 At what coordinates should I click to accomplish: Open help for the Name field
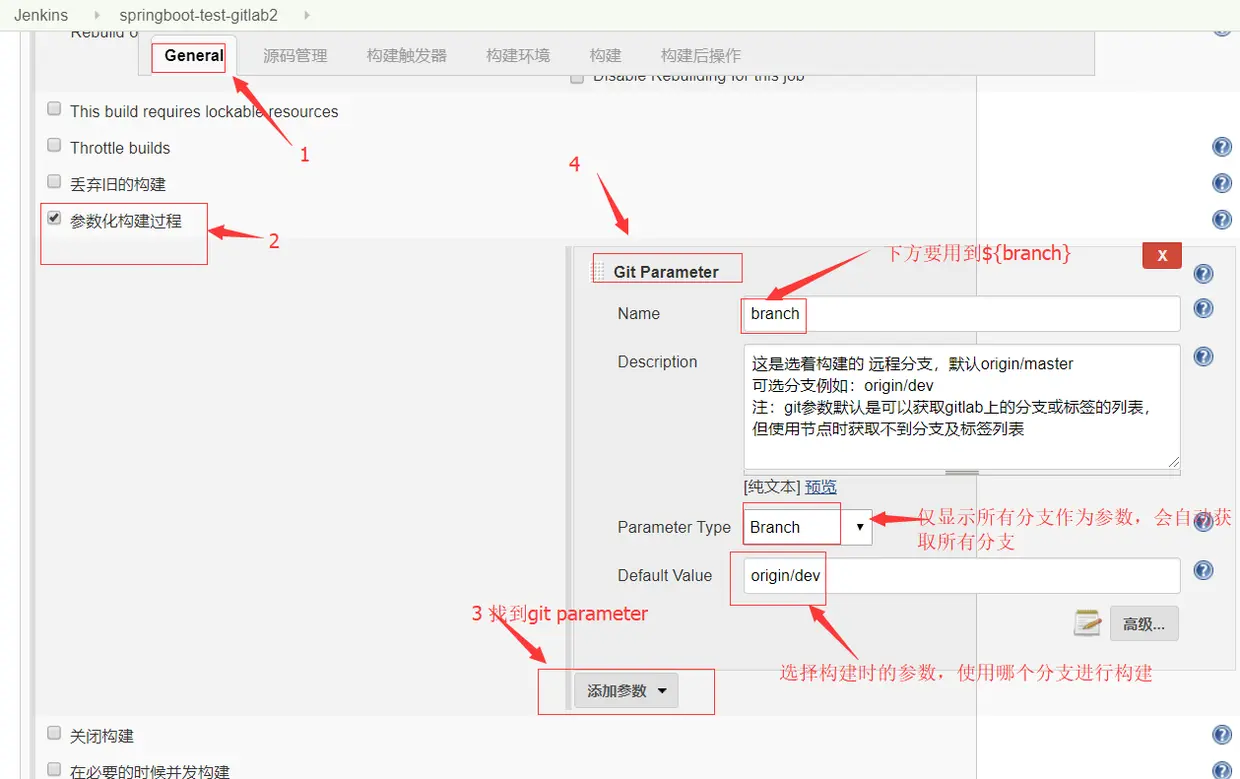point(1202,308)
